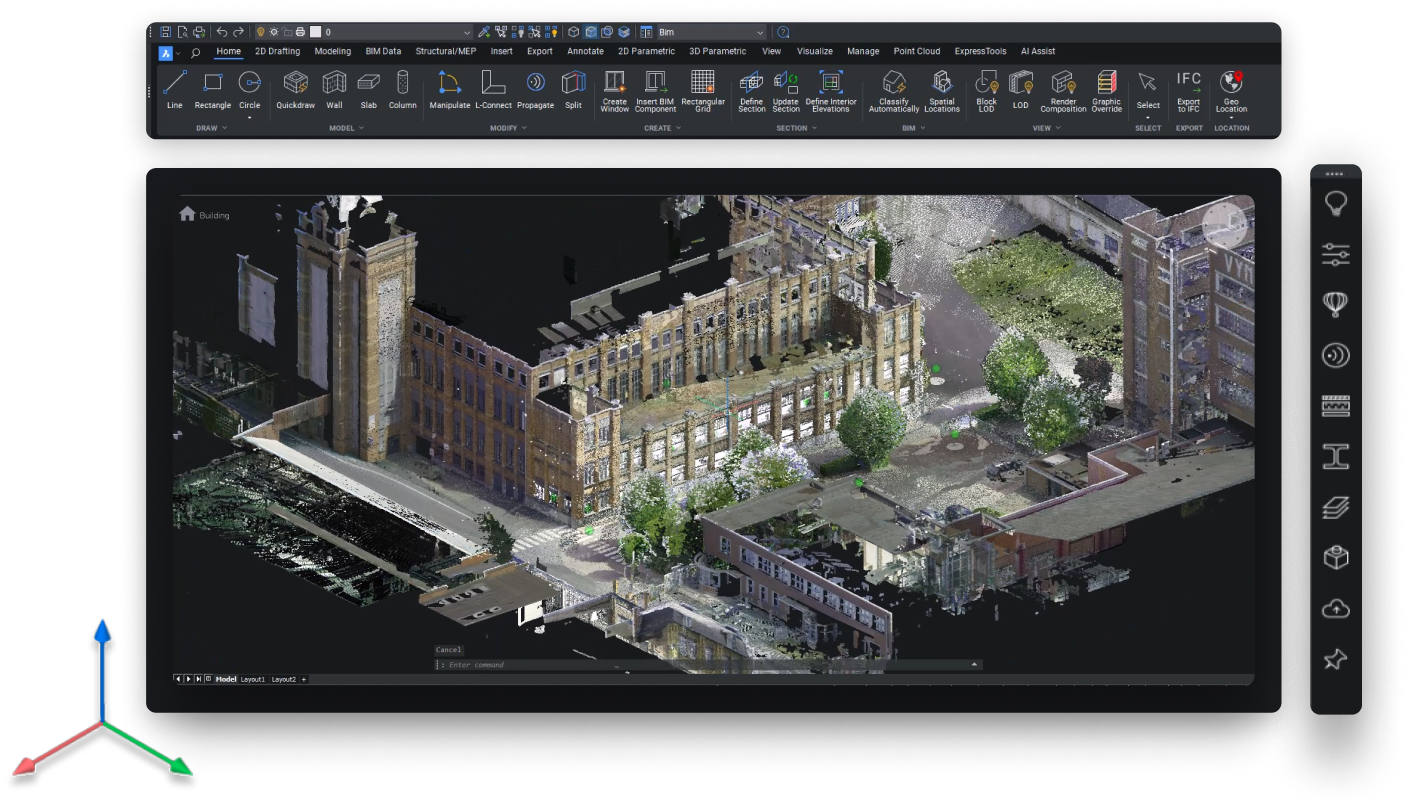The width and height of the screenshot is (1410, 811).
Task: Open the layer selection dropdown
Action: (x=466, y=32)
